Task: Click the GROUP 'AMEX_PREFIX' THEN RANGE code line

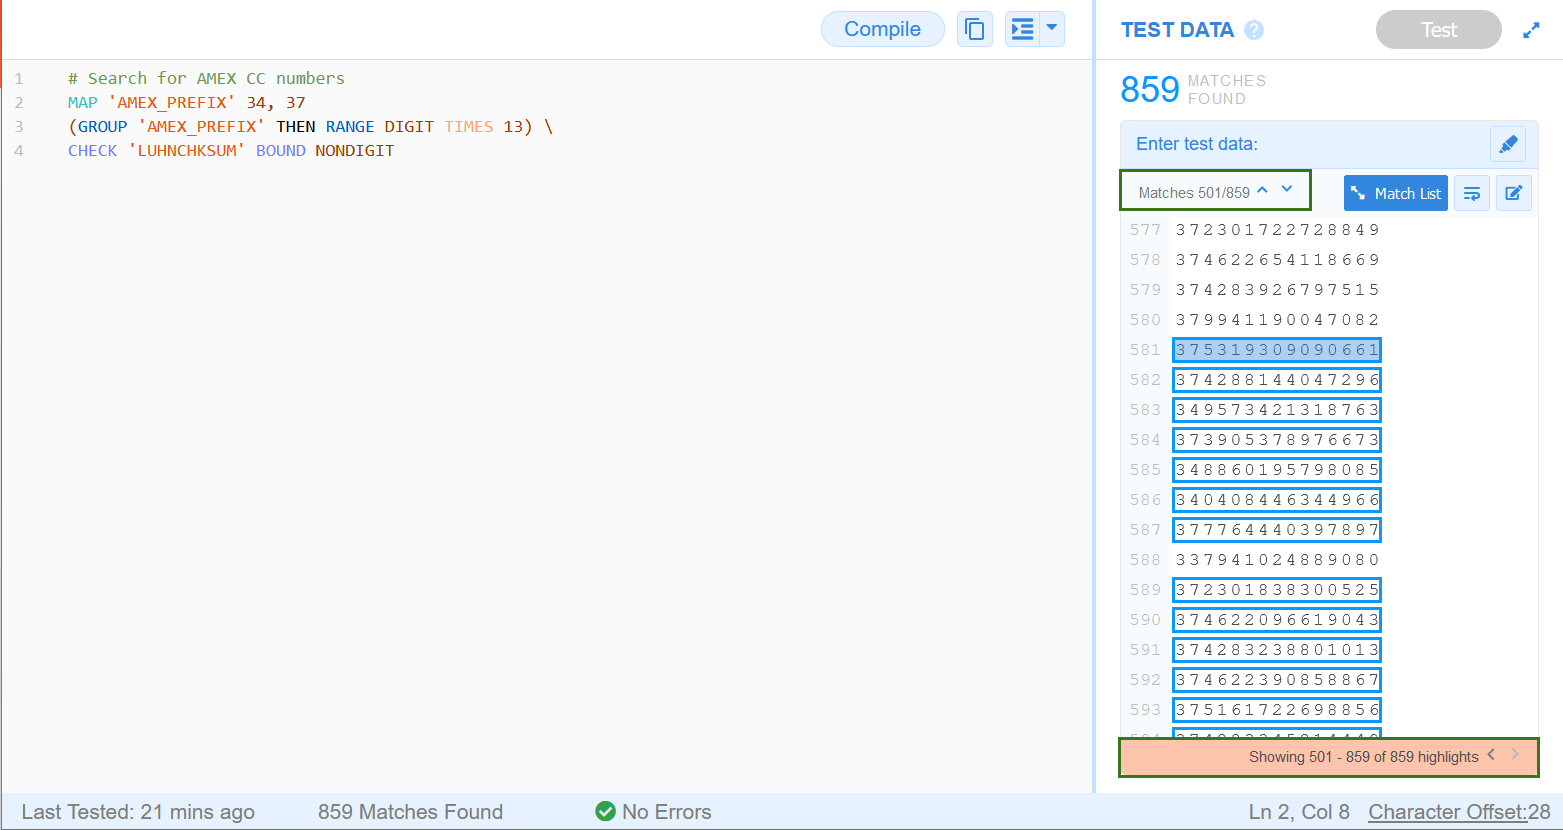Action: [310, 126]
